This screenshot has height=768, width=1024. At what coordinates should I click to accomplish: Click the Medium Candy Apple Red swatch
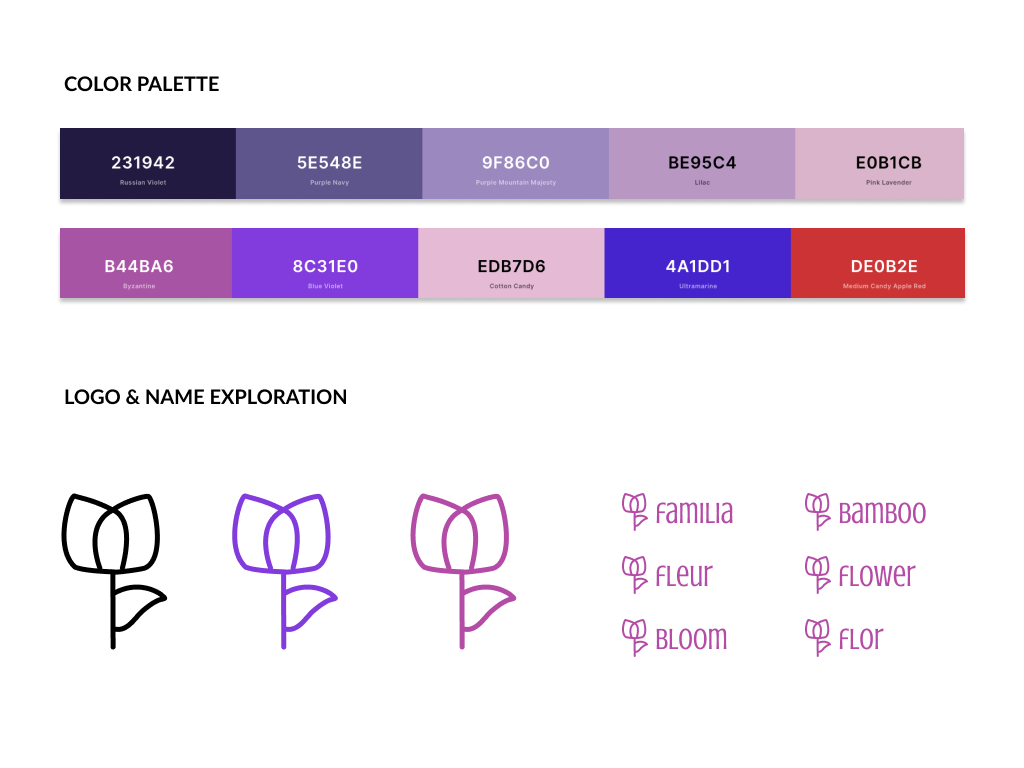[x=878, y=263]
